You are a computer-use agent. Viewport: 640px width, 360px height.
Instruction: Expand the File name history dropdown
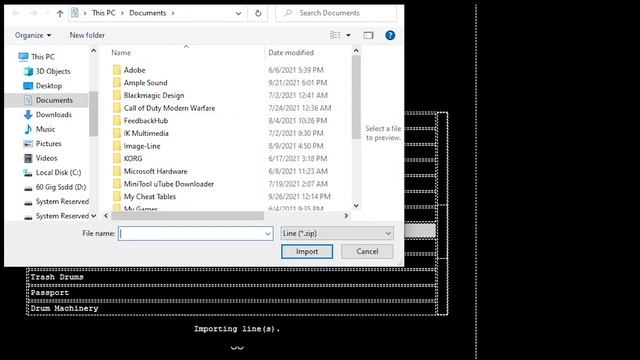pyautogui.click(x=268, y=233)
